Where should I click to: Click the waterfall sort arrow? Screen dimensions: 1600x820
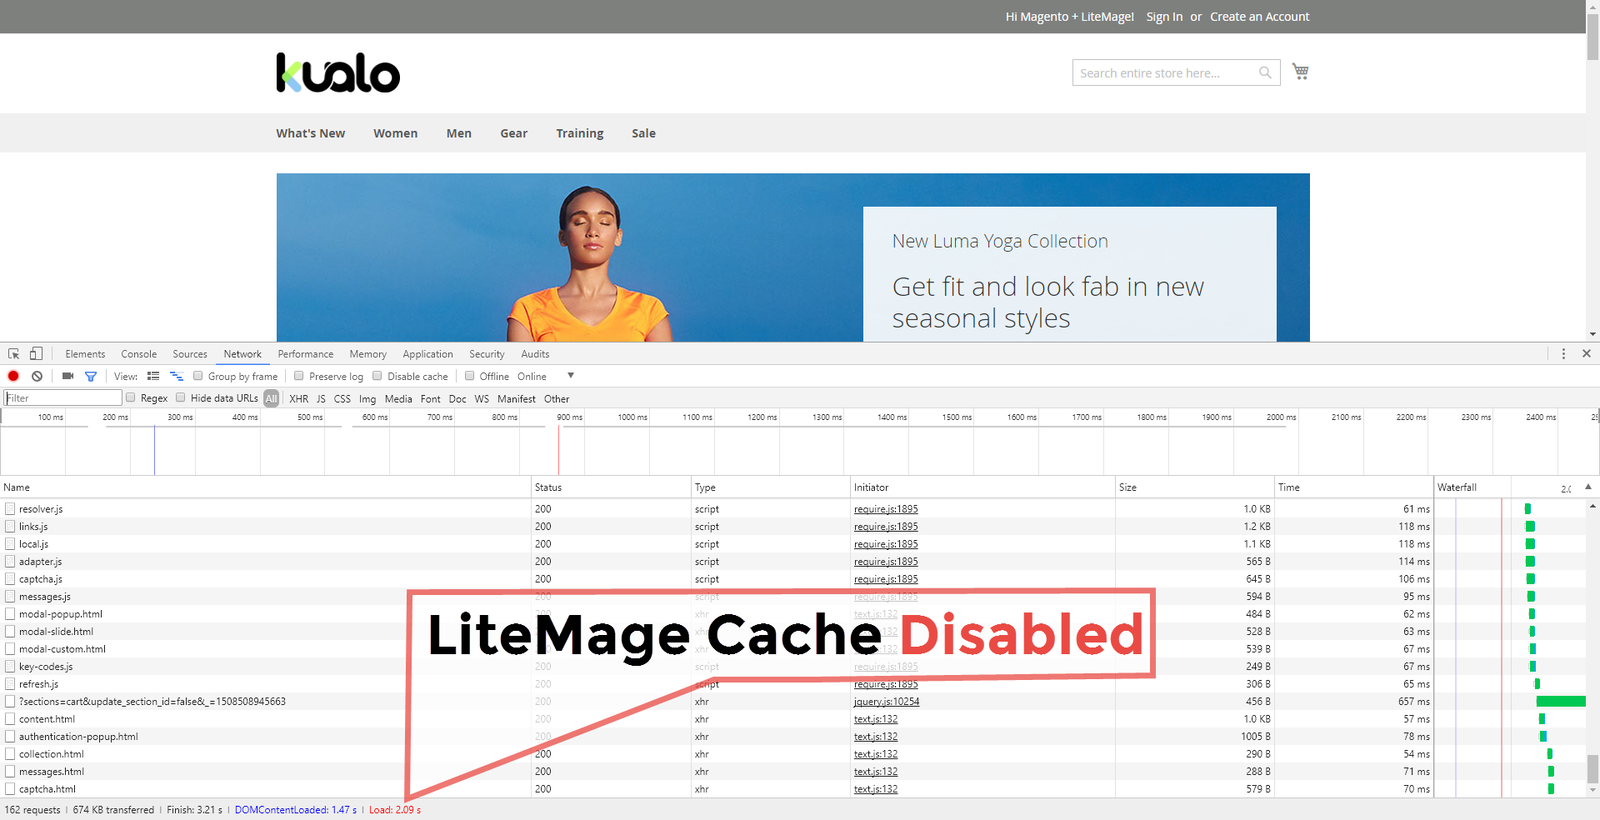1588,487
